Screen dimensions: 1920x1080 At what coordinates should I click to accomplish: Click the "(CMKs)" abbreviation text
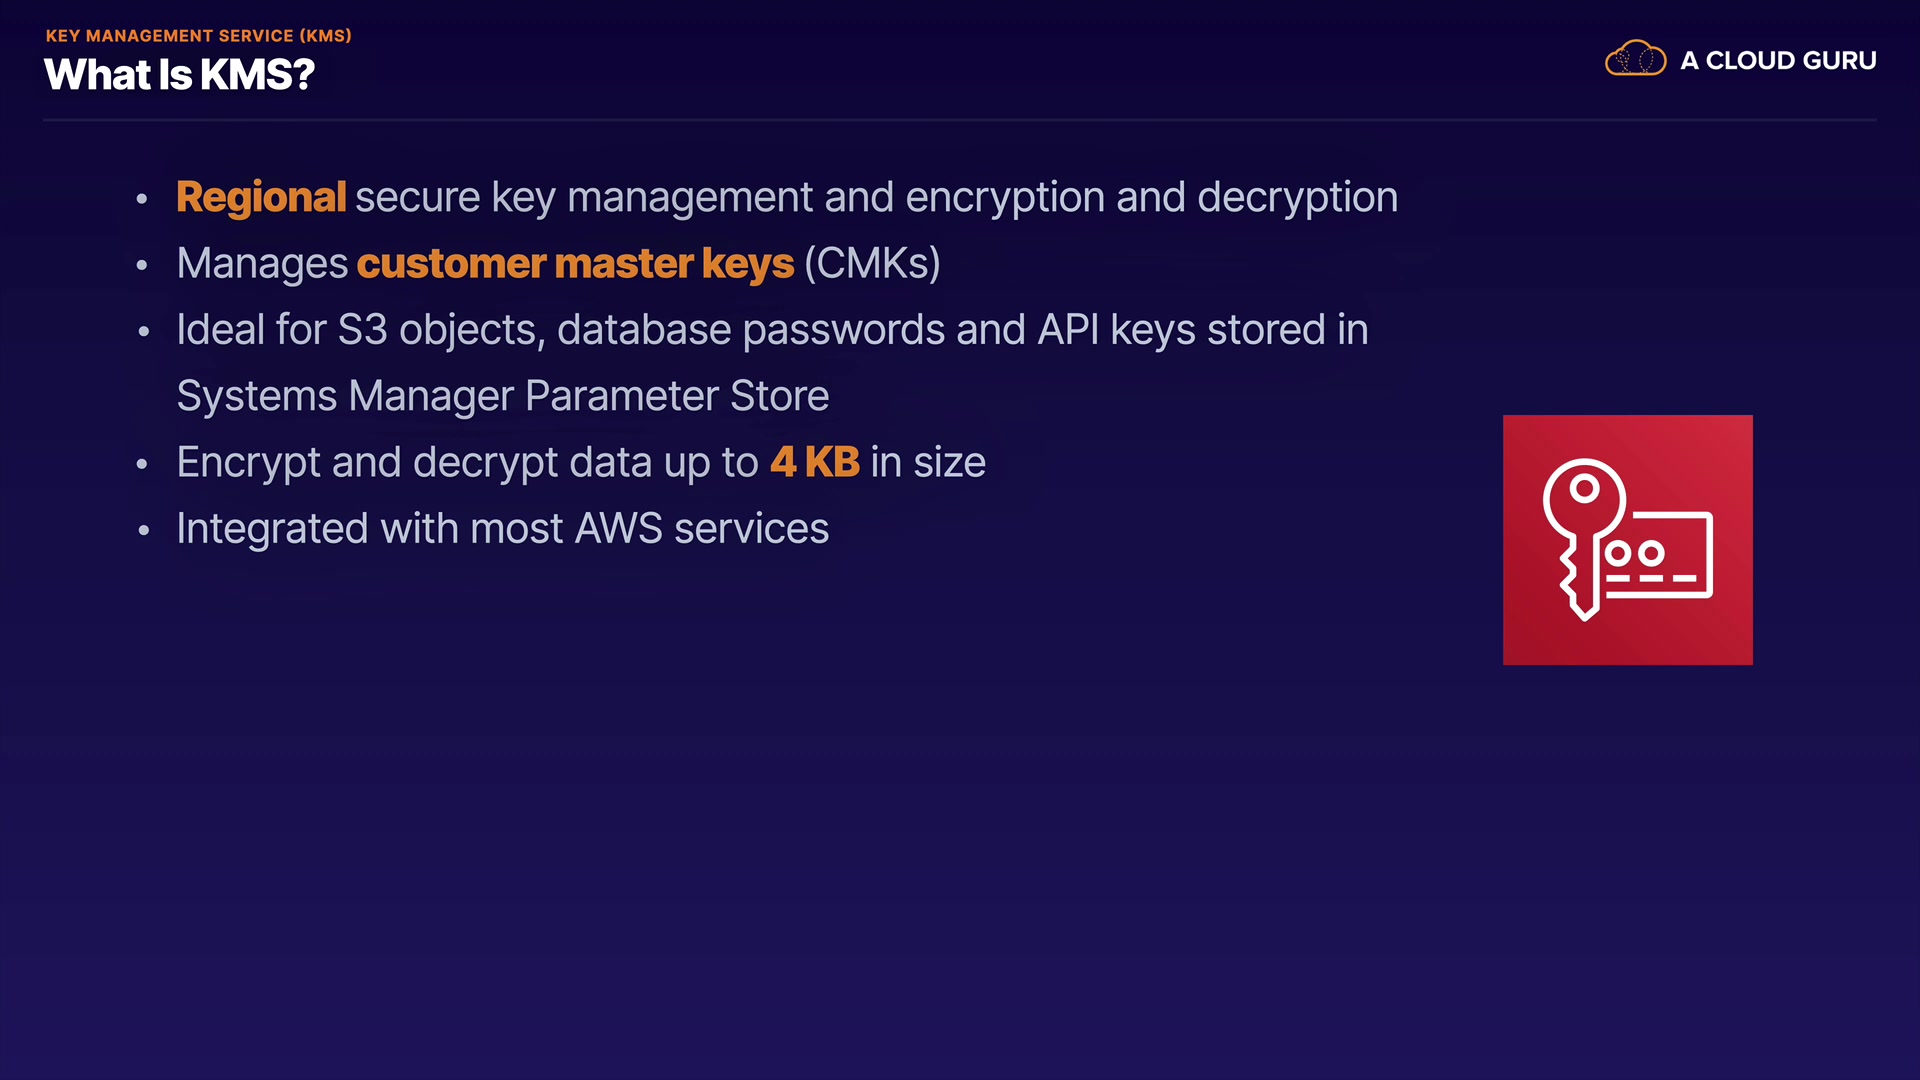click(x=872, y=264)
